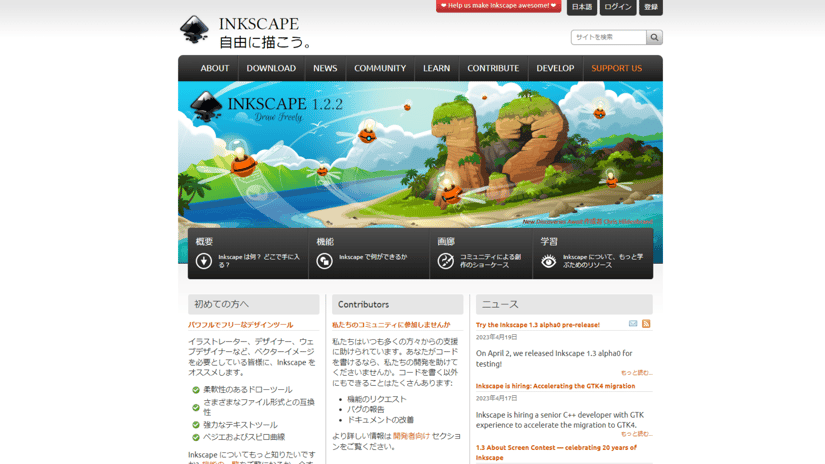Click the 柔軟性のあるドローツール list item
This screenshot has height=464, width=825.
248,390
